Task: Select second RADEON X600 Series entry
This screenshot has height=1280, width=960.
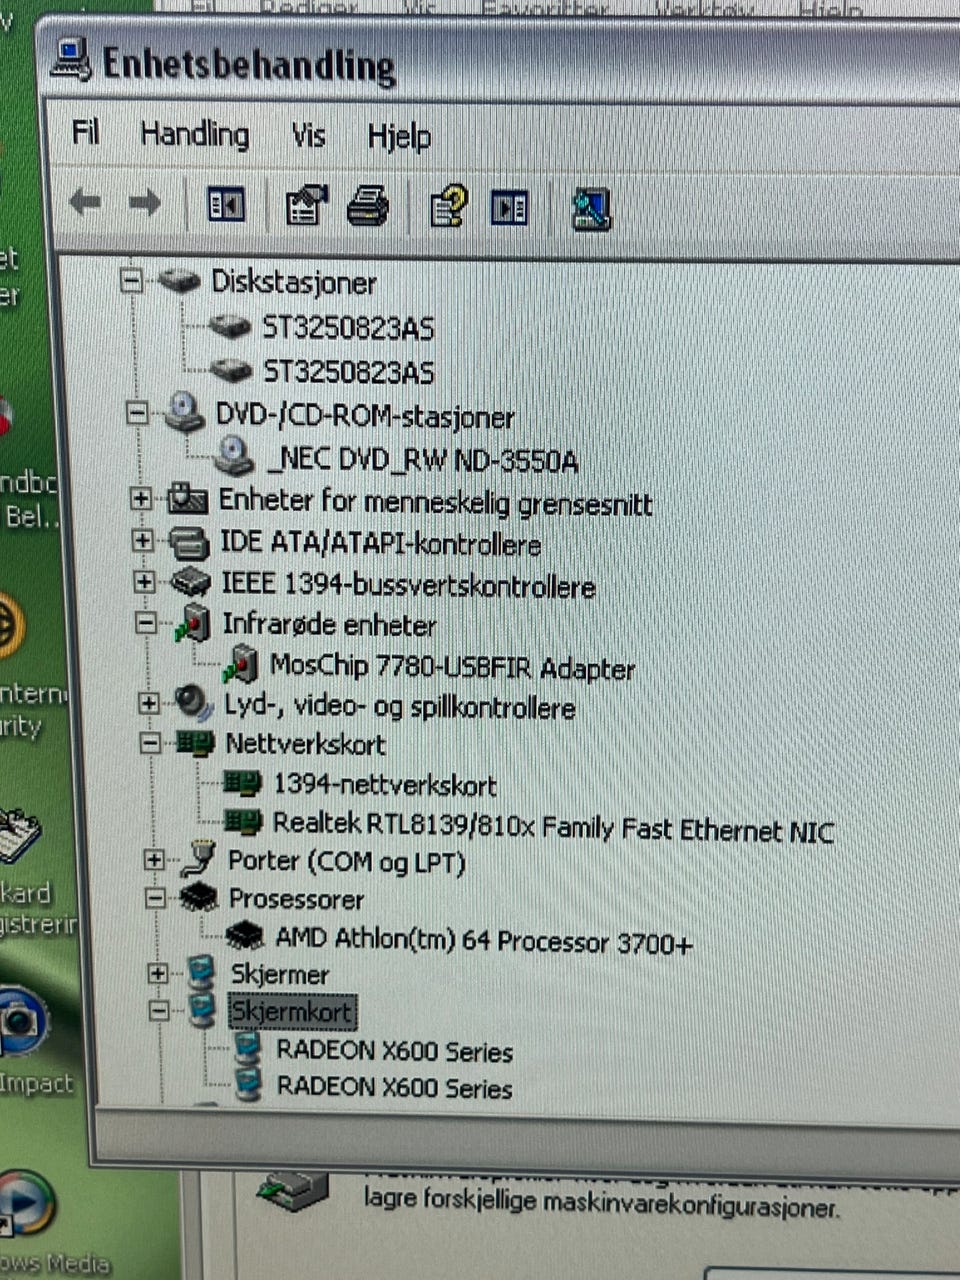Action: click(394, 1087)
